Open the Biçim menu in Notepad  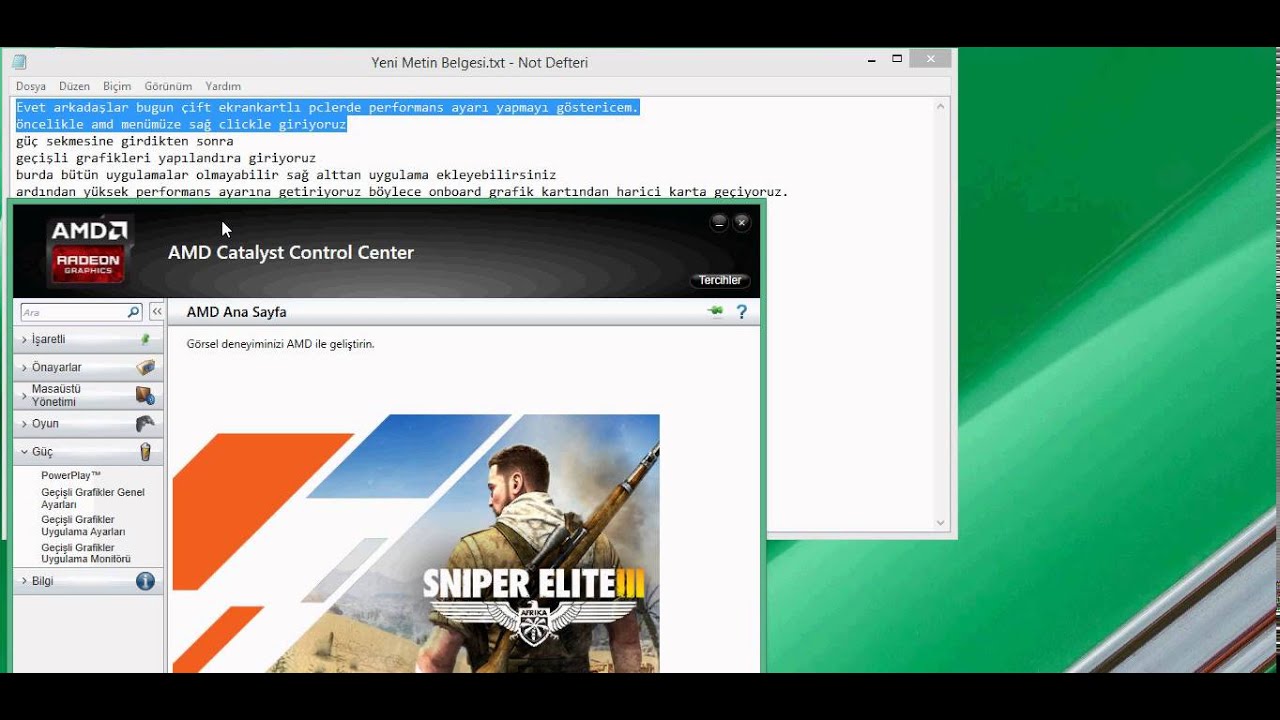click(x=117, y=86)
